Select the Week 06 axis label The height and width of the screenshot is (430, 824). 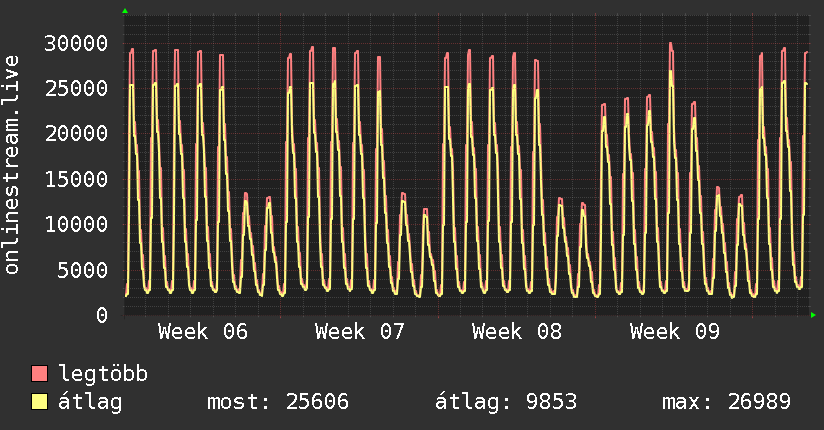[202, 332]
